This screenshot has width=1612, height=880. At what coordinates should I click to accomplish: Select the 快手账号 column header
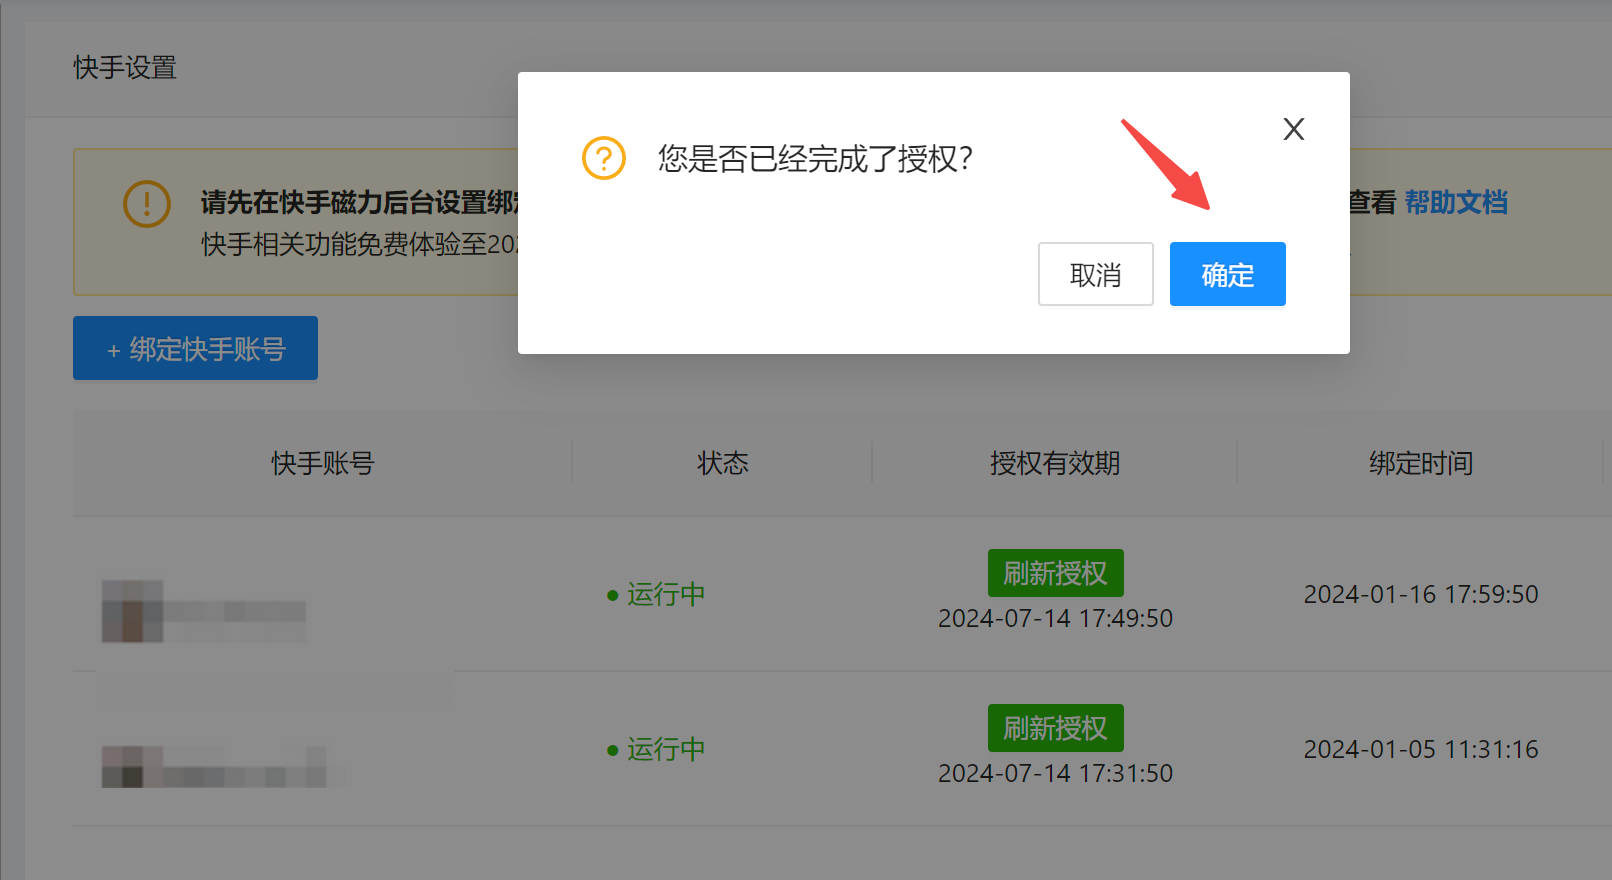pyautogui.click(x=322, y=463)
